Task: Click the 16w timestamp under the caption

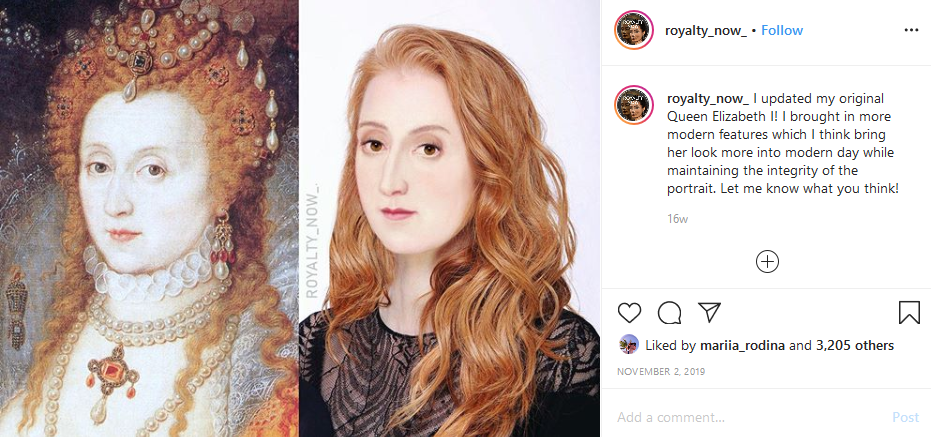Action: (x=678, y=218)
